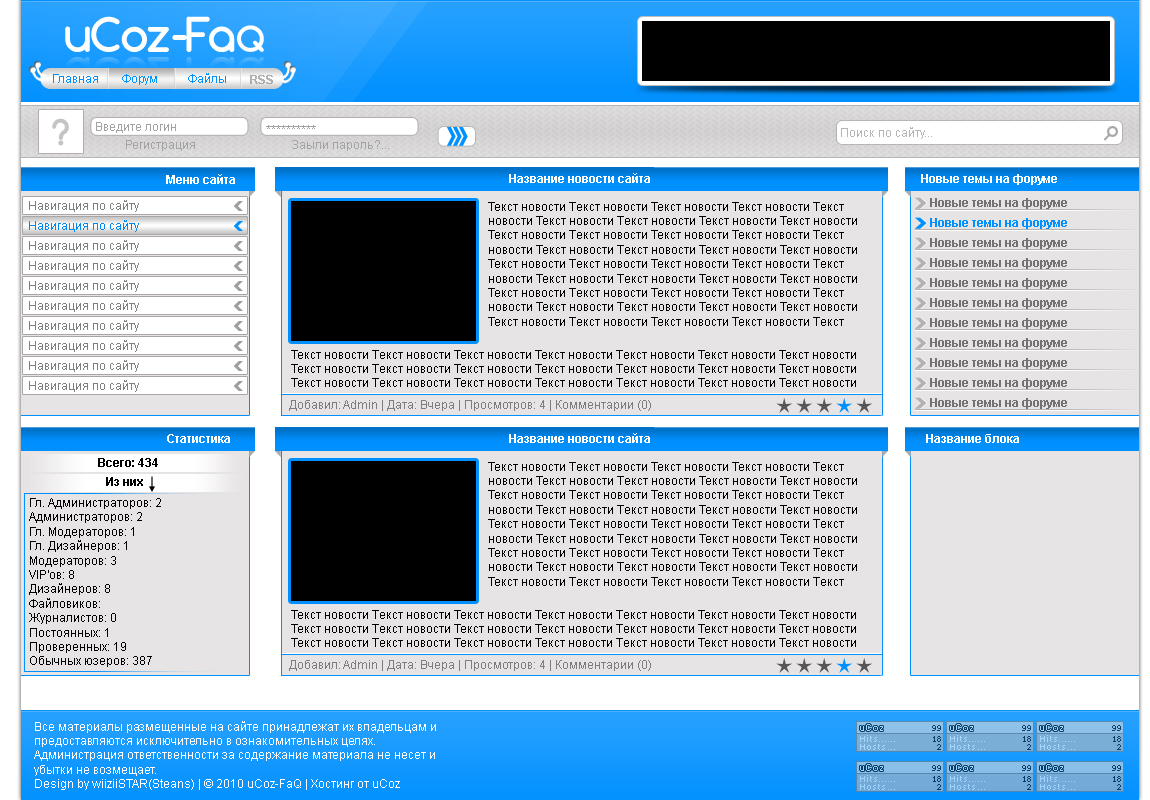
Task: Click the search magnifier icon
Action: [x=1110, y=133]
